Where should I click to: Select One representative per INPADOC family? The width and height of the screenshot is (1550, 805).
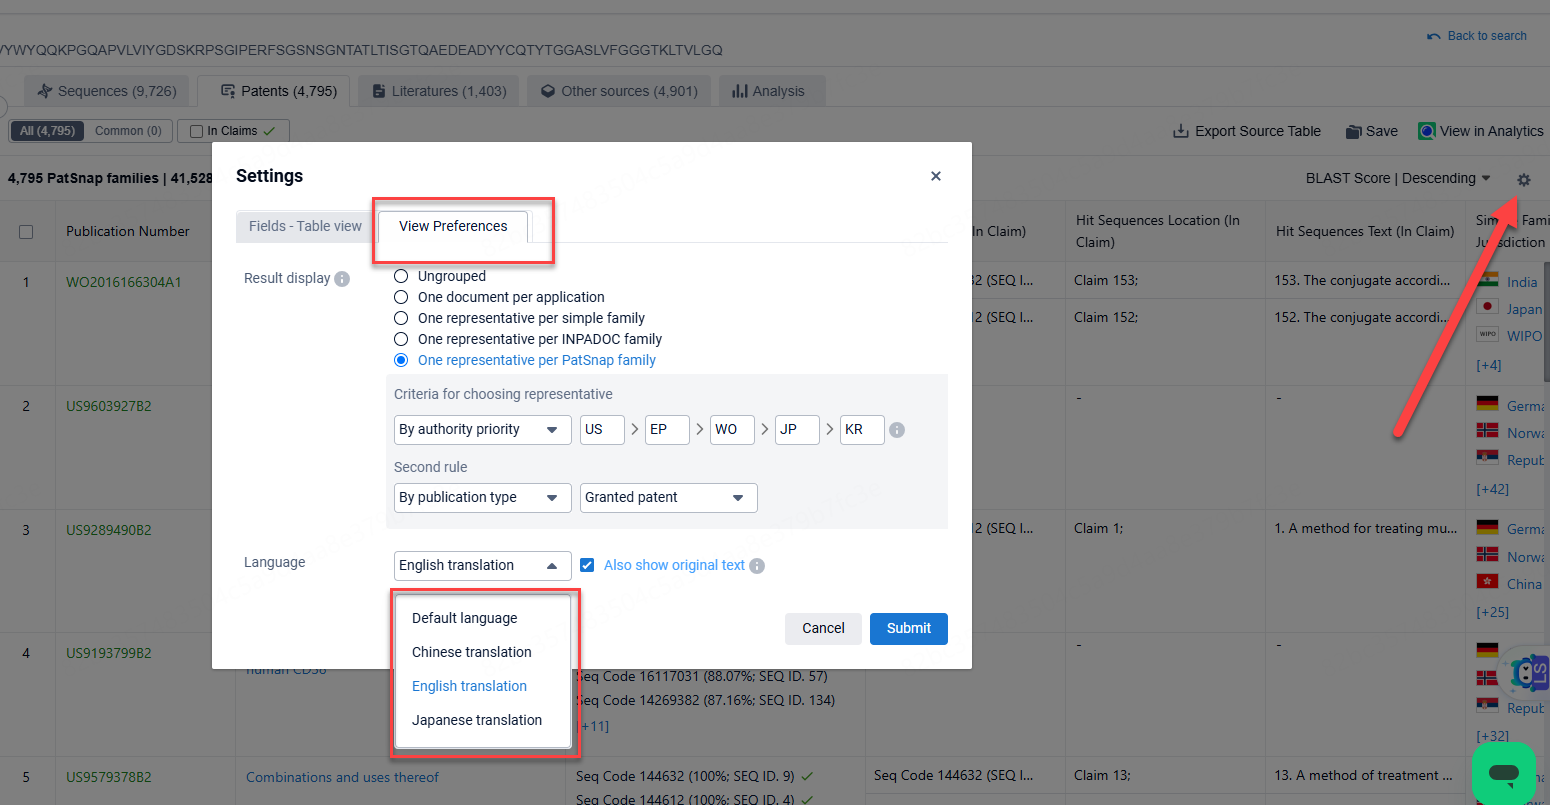click(x=401, y=339)
